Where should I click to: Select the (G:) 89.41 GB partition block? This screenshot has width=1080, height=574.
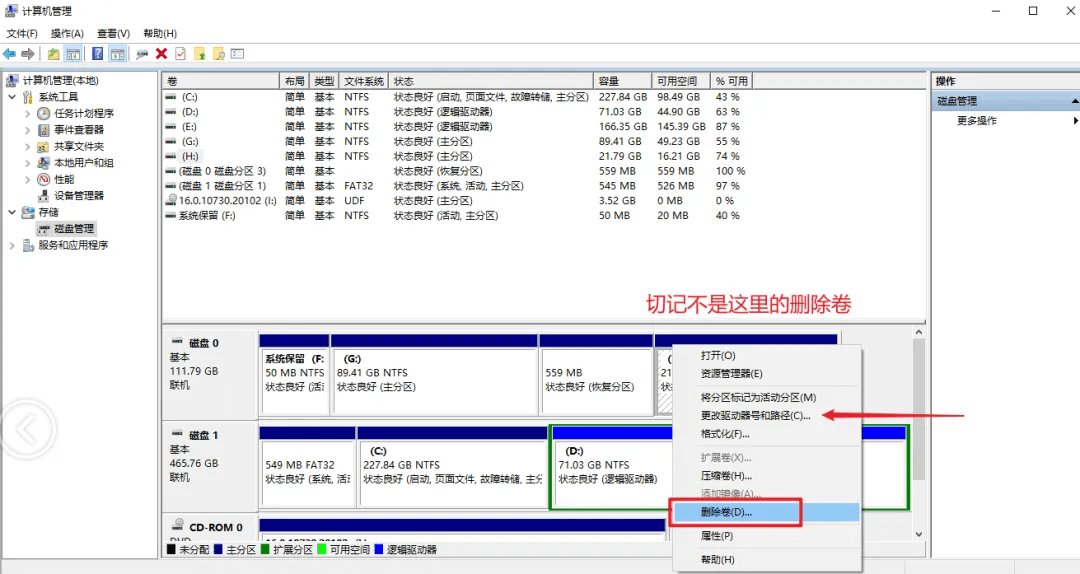pos(434,375)
